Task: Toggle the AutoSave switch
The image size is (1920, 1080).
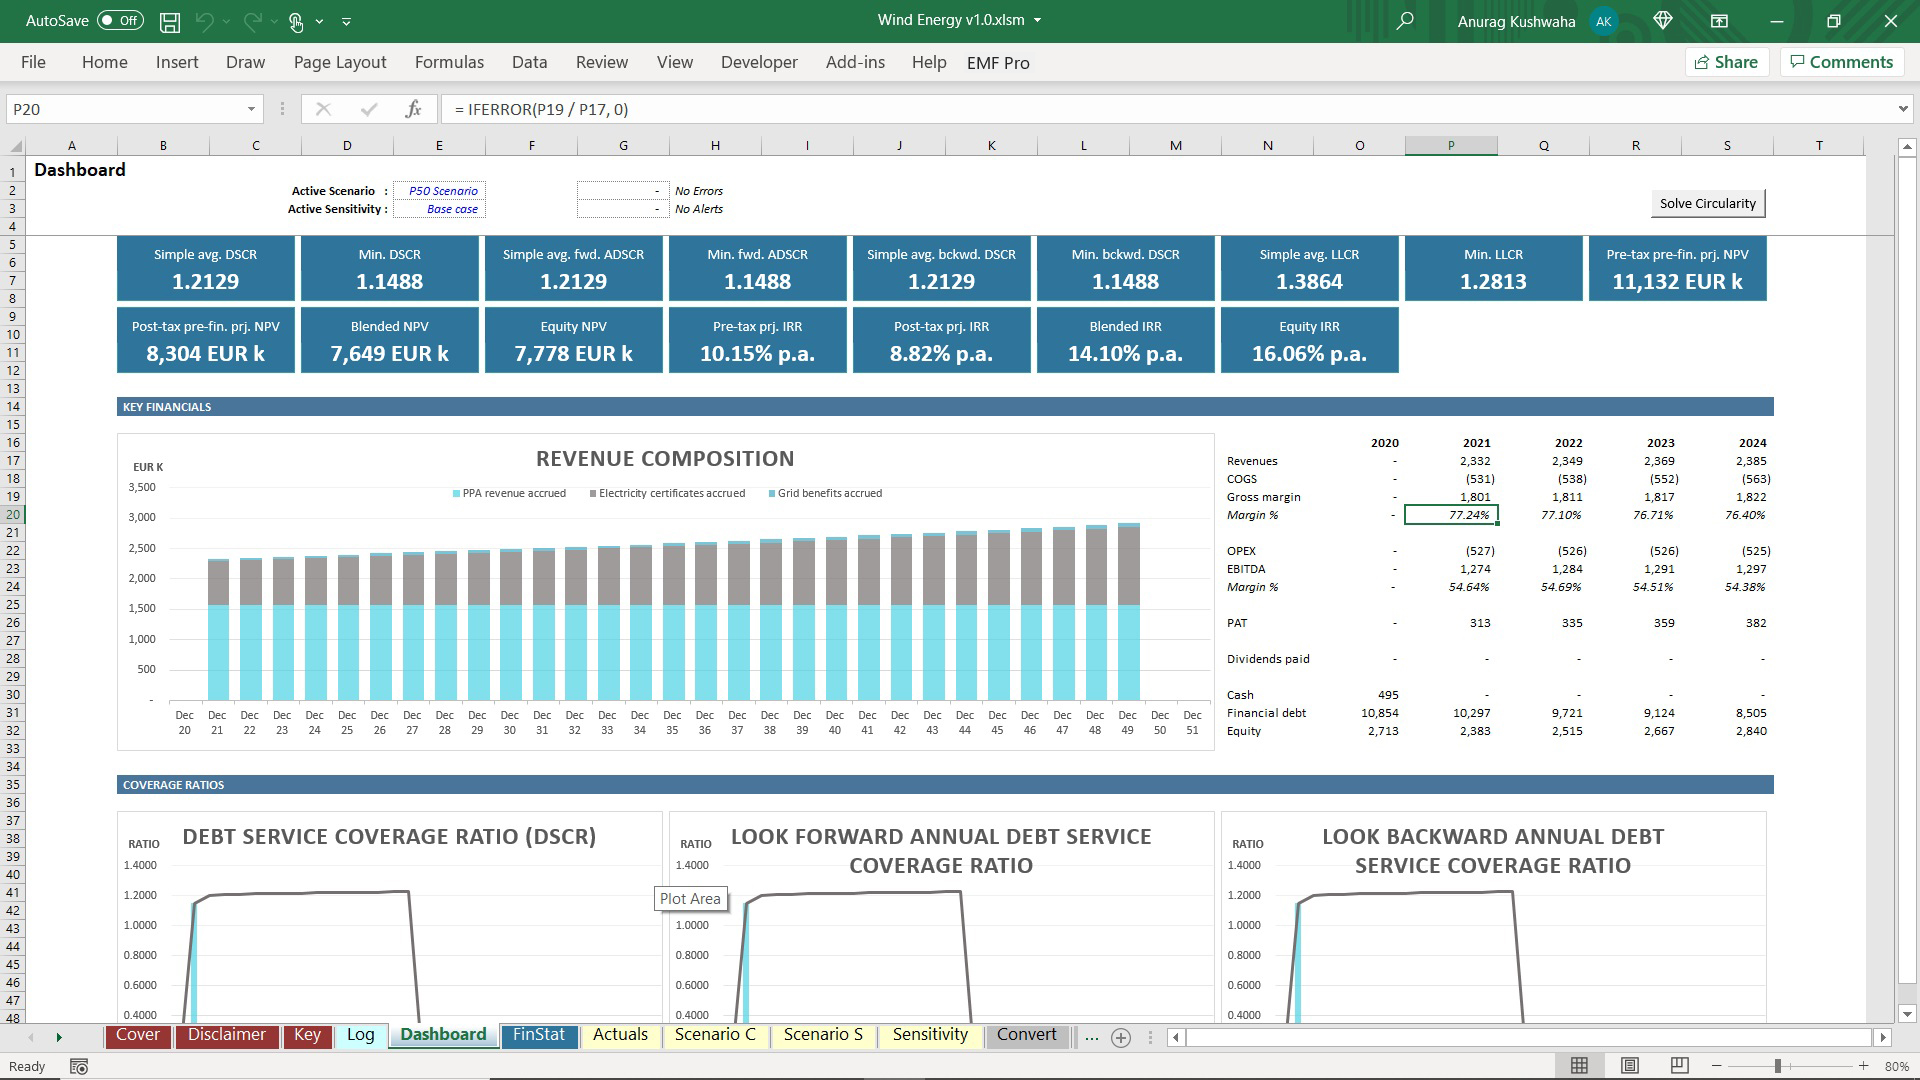Action: 120,21
